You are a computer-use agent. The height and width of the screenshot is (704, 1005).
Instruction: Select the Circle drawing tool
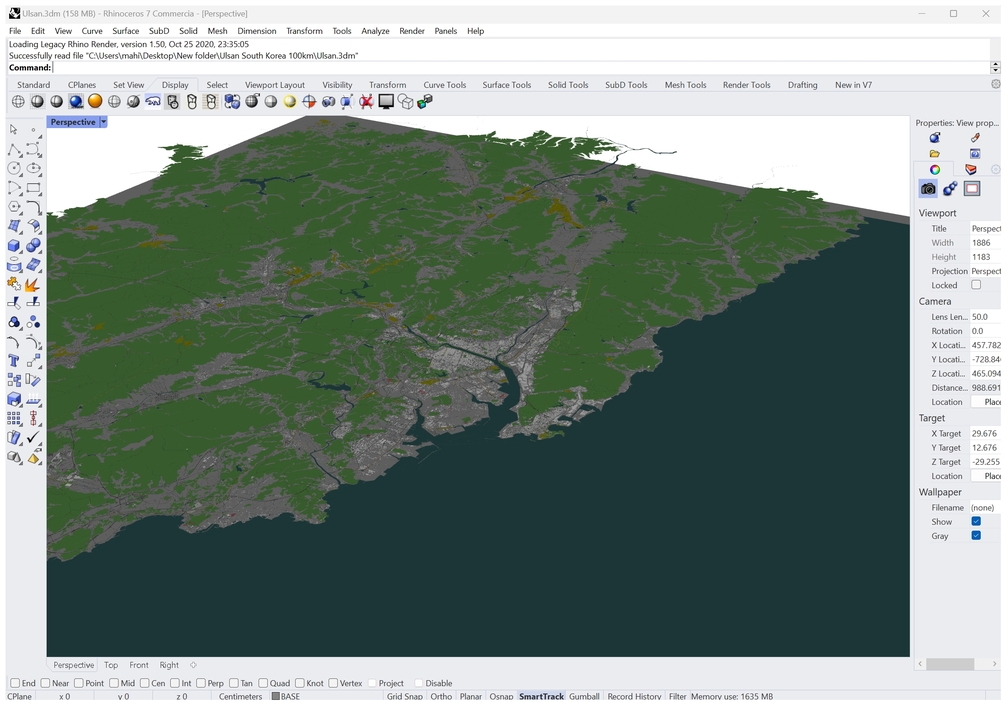click(14, 168)
